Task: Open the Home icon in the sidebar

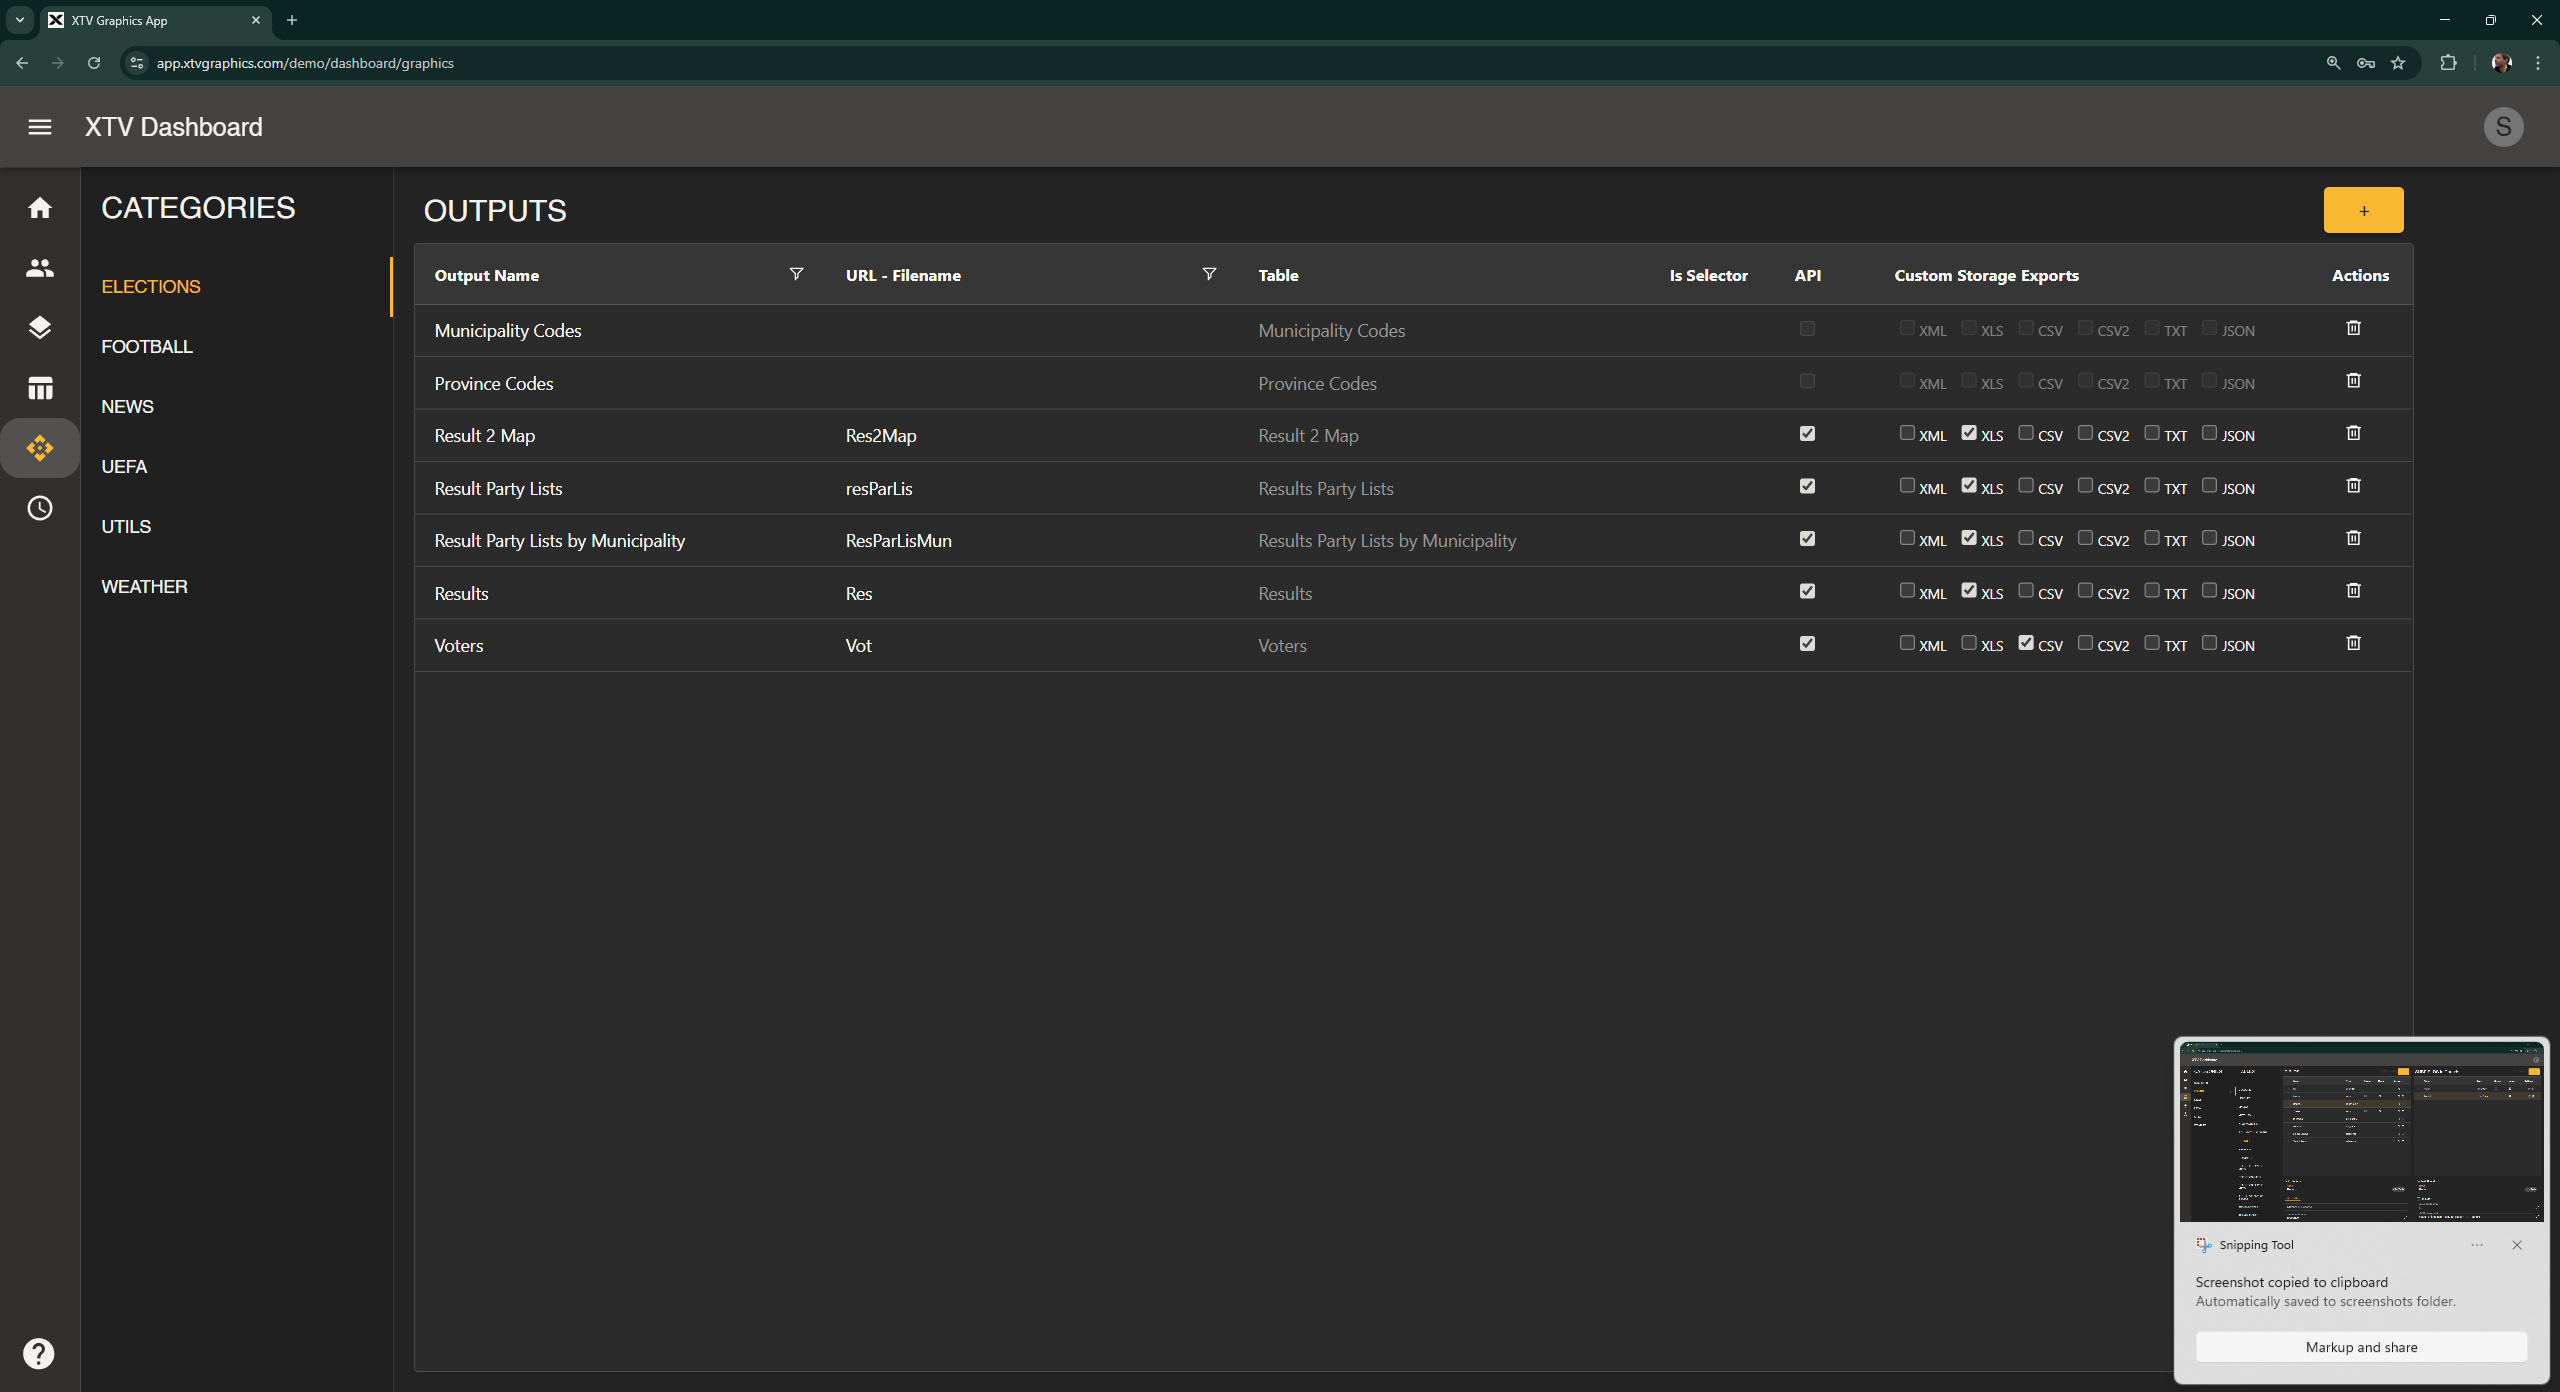Action: tap(40, 207)
